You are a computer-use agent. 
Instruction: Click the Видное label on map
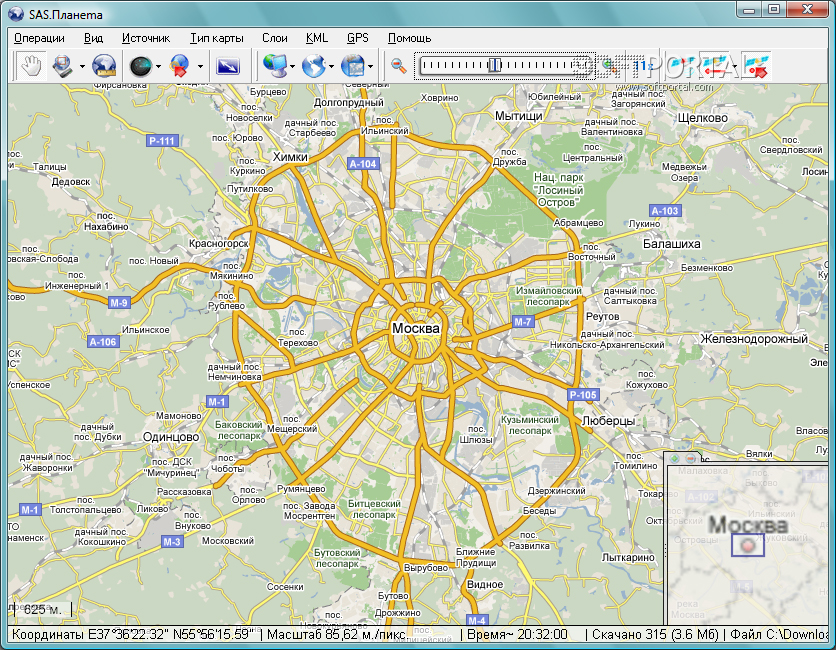[485, 584]
